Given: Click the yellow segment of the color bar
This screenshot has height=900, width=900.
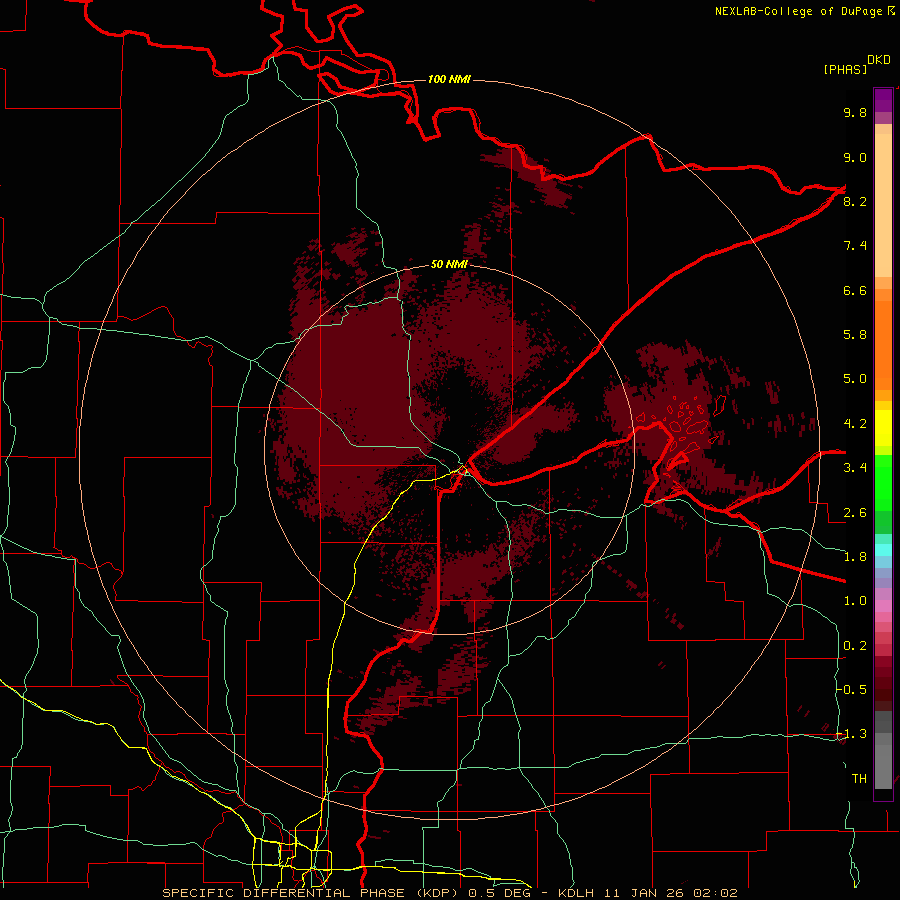Looking at the screenshot, I should (x=883, y=428).
